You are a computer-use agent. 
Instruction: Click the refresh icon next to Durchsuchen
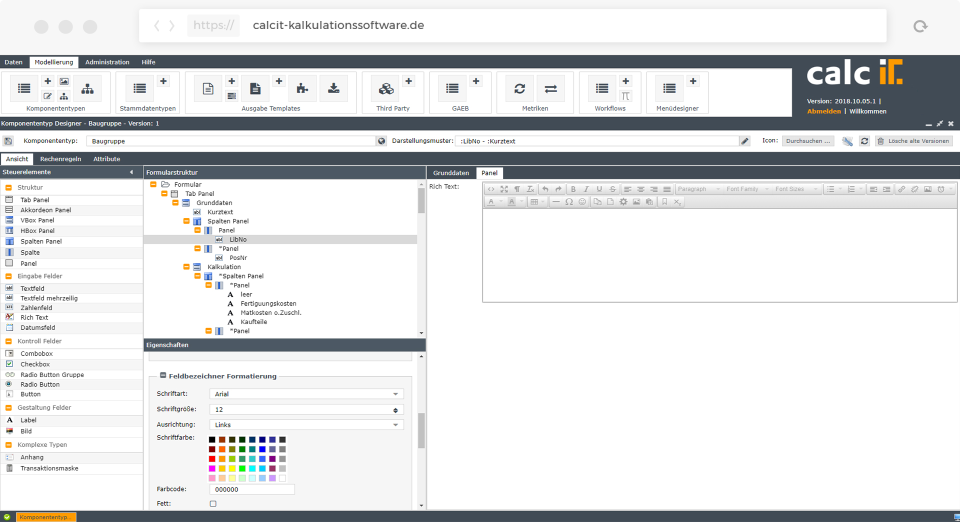pyautogui.click(x=864, y=141)
